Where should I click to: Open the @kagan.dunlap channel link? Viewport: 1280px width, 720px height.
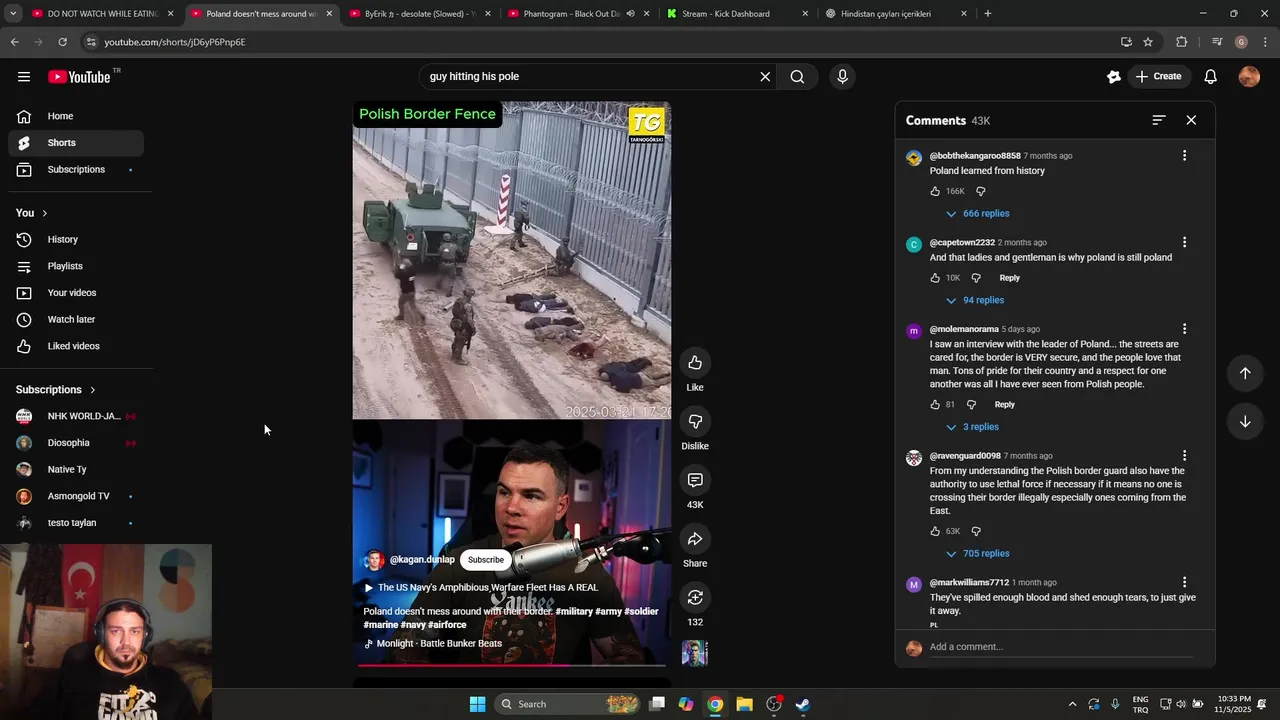[422, 560]
